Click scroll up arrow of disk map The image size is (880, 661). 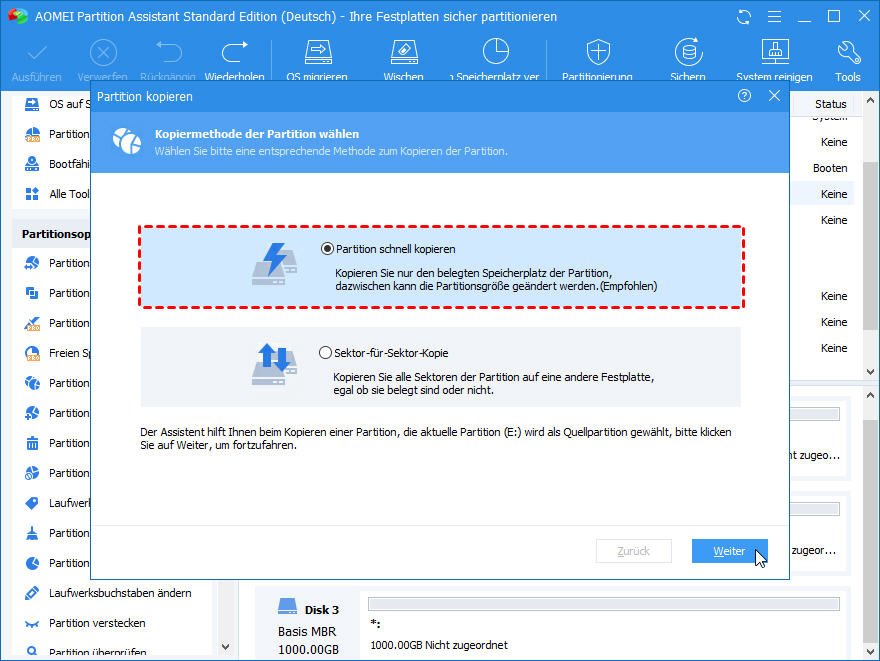pos(870,396)
